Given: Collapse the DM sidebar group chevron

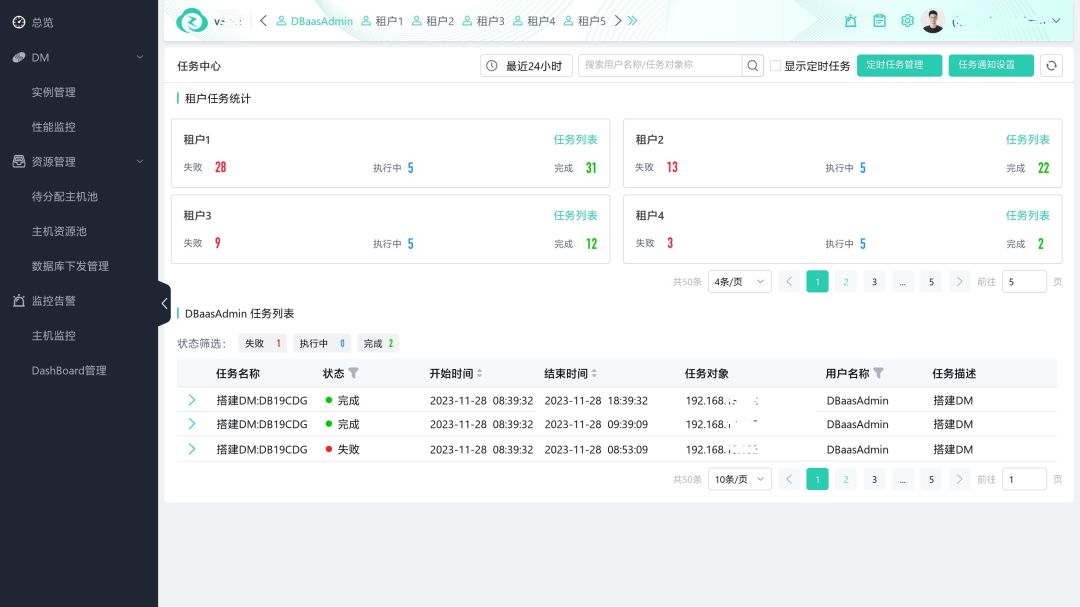Looking at the screenshot, I should [x=140, y=57].
